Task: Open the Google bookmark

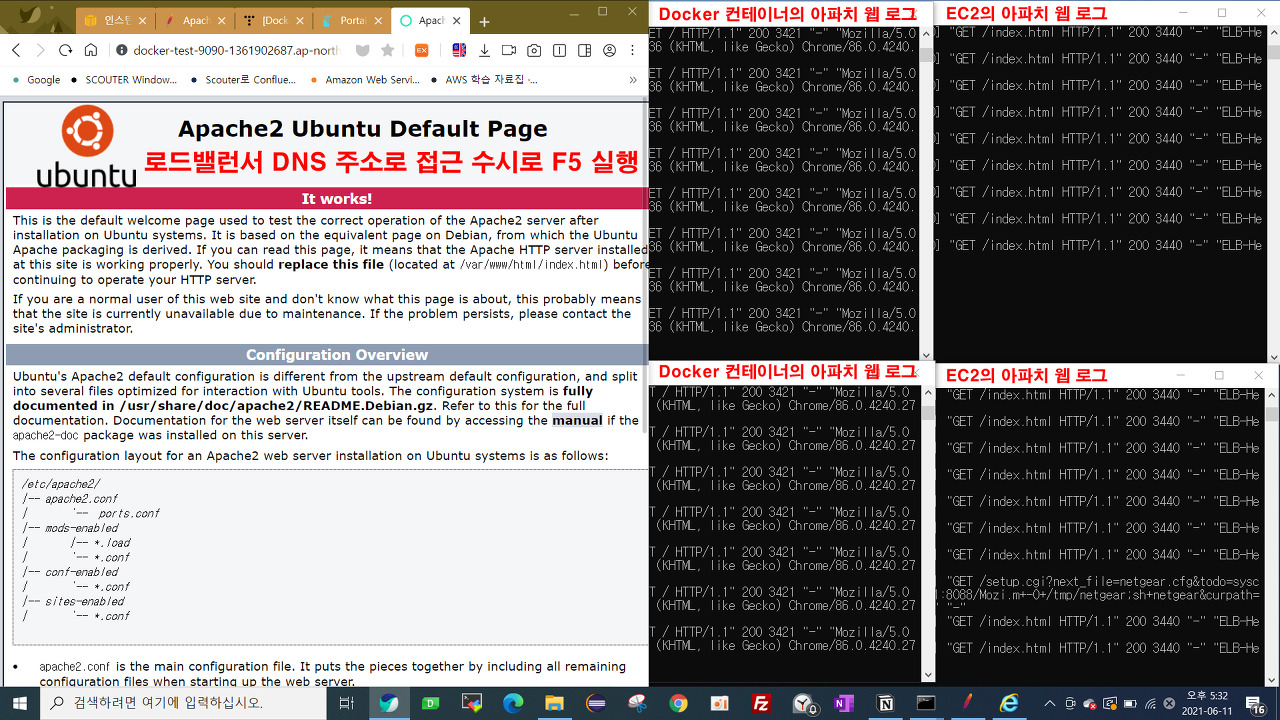Action: [36, 80]
